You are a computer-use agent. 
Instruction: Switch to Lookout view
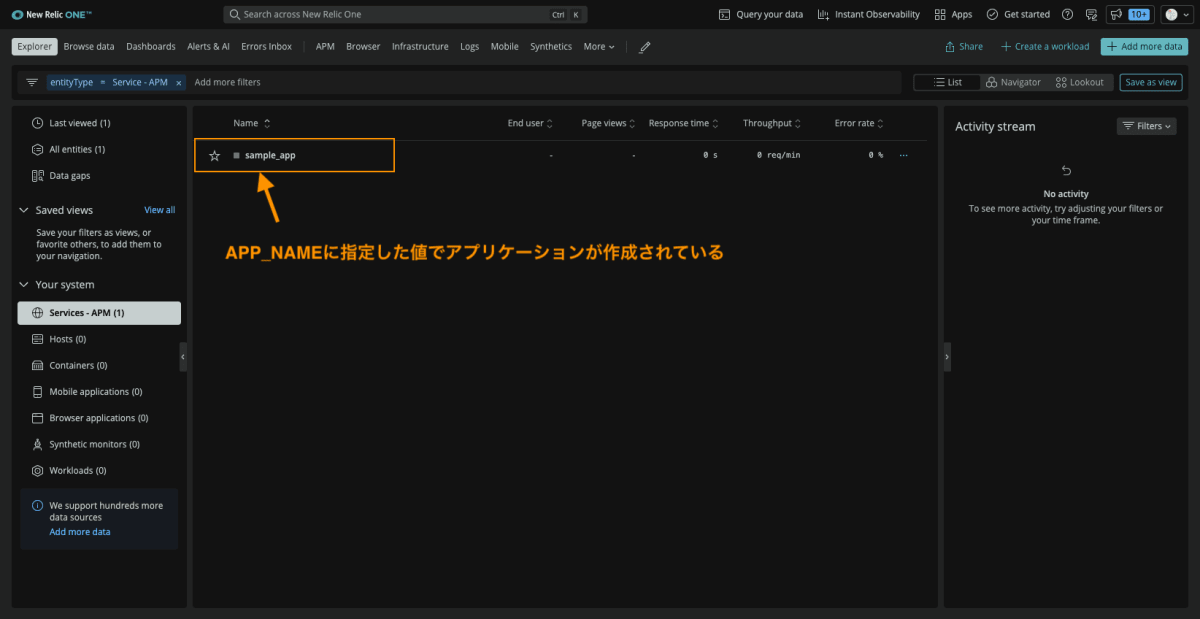1080,82
